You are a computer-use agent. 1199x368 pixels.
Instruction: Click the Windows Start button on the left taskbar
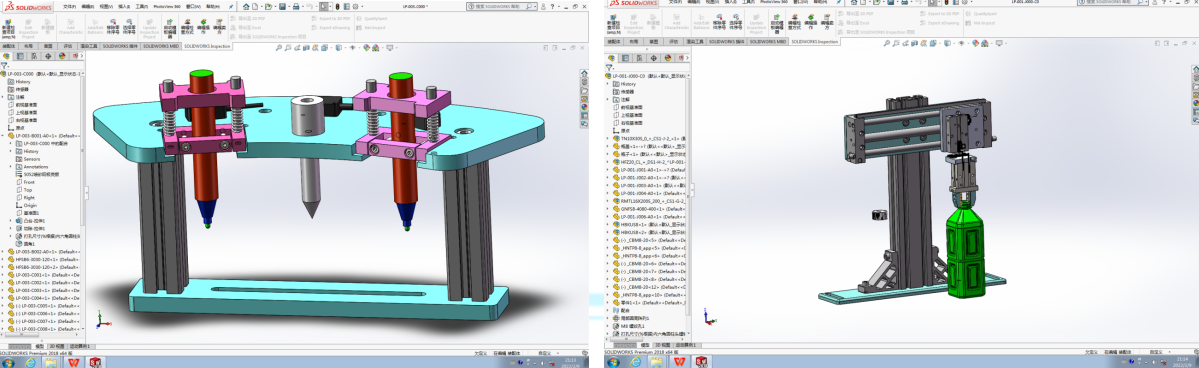click(x=9, y=362)
